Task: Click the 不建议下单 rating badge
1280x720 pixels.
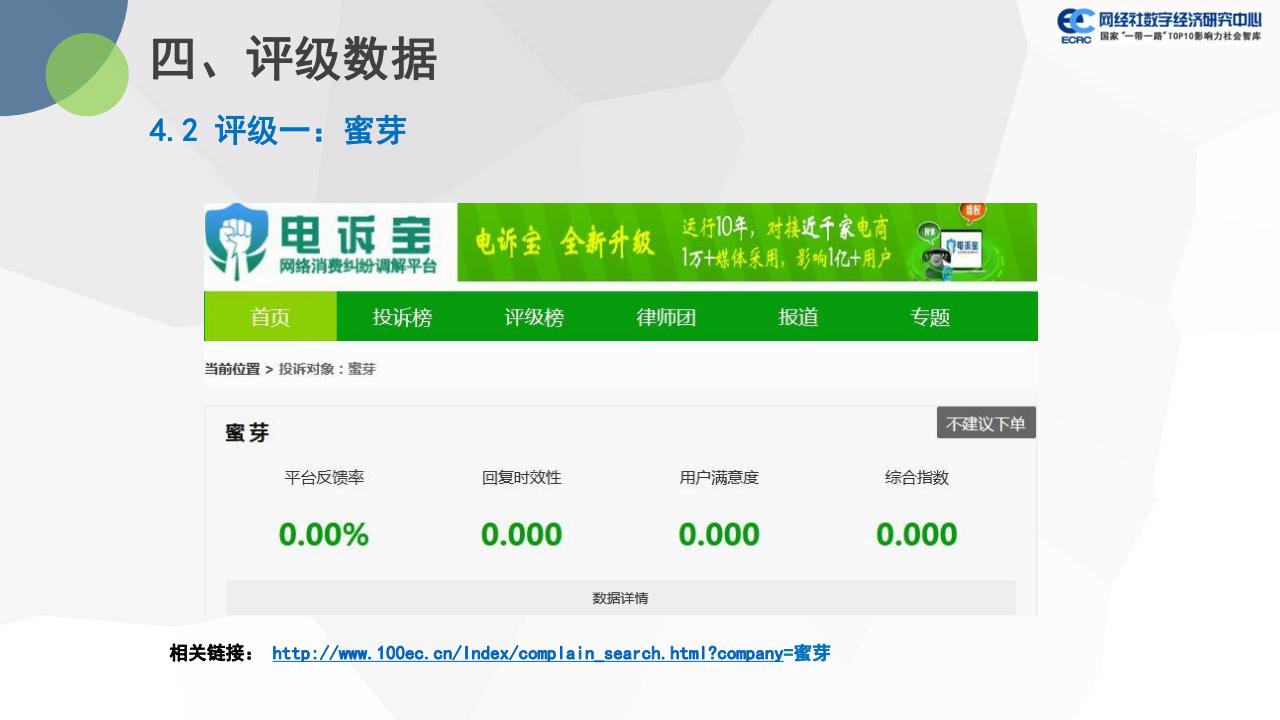Action: (986, 423)
